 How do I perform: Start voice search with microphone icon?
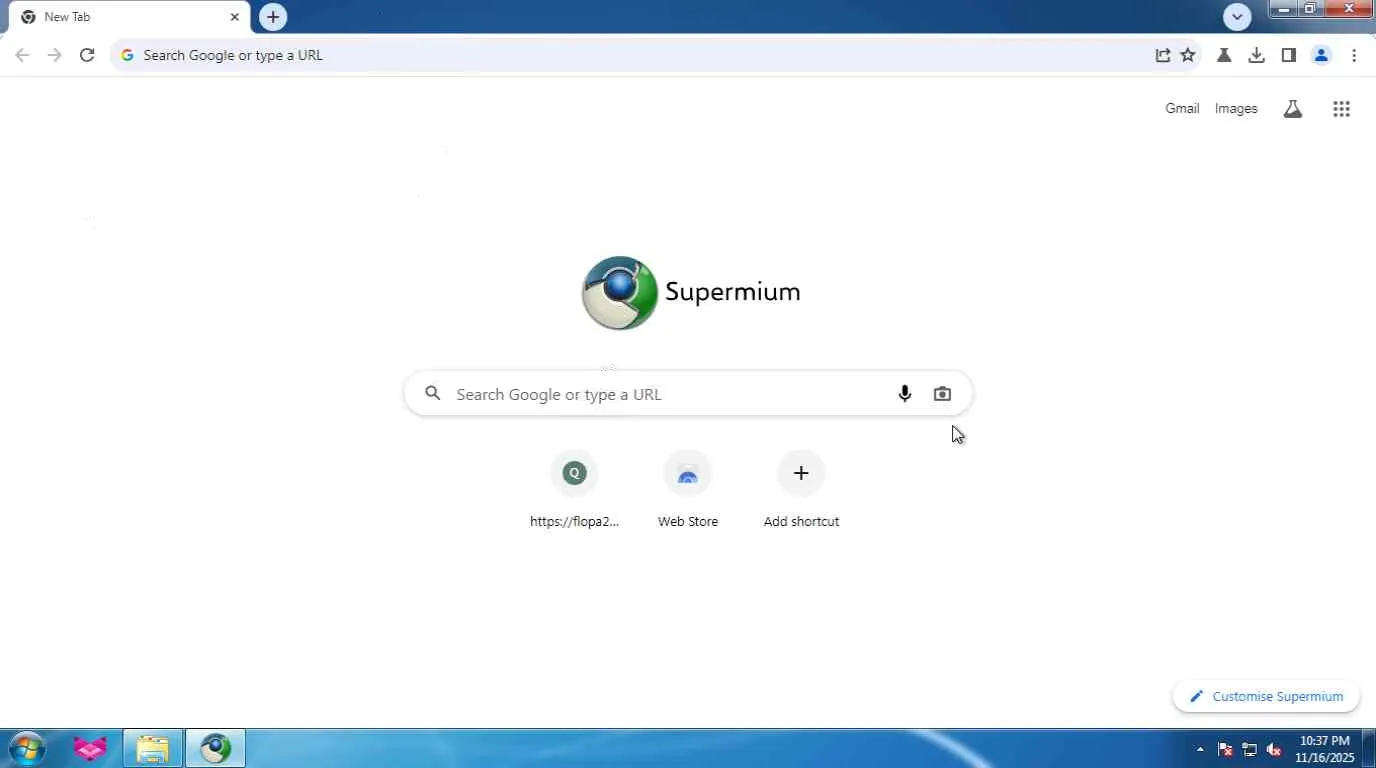(x=905, y=394)
